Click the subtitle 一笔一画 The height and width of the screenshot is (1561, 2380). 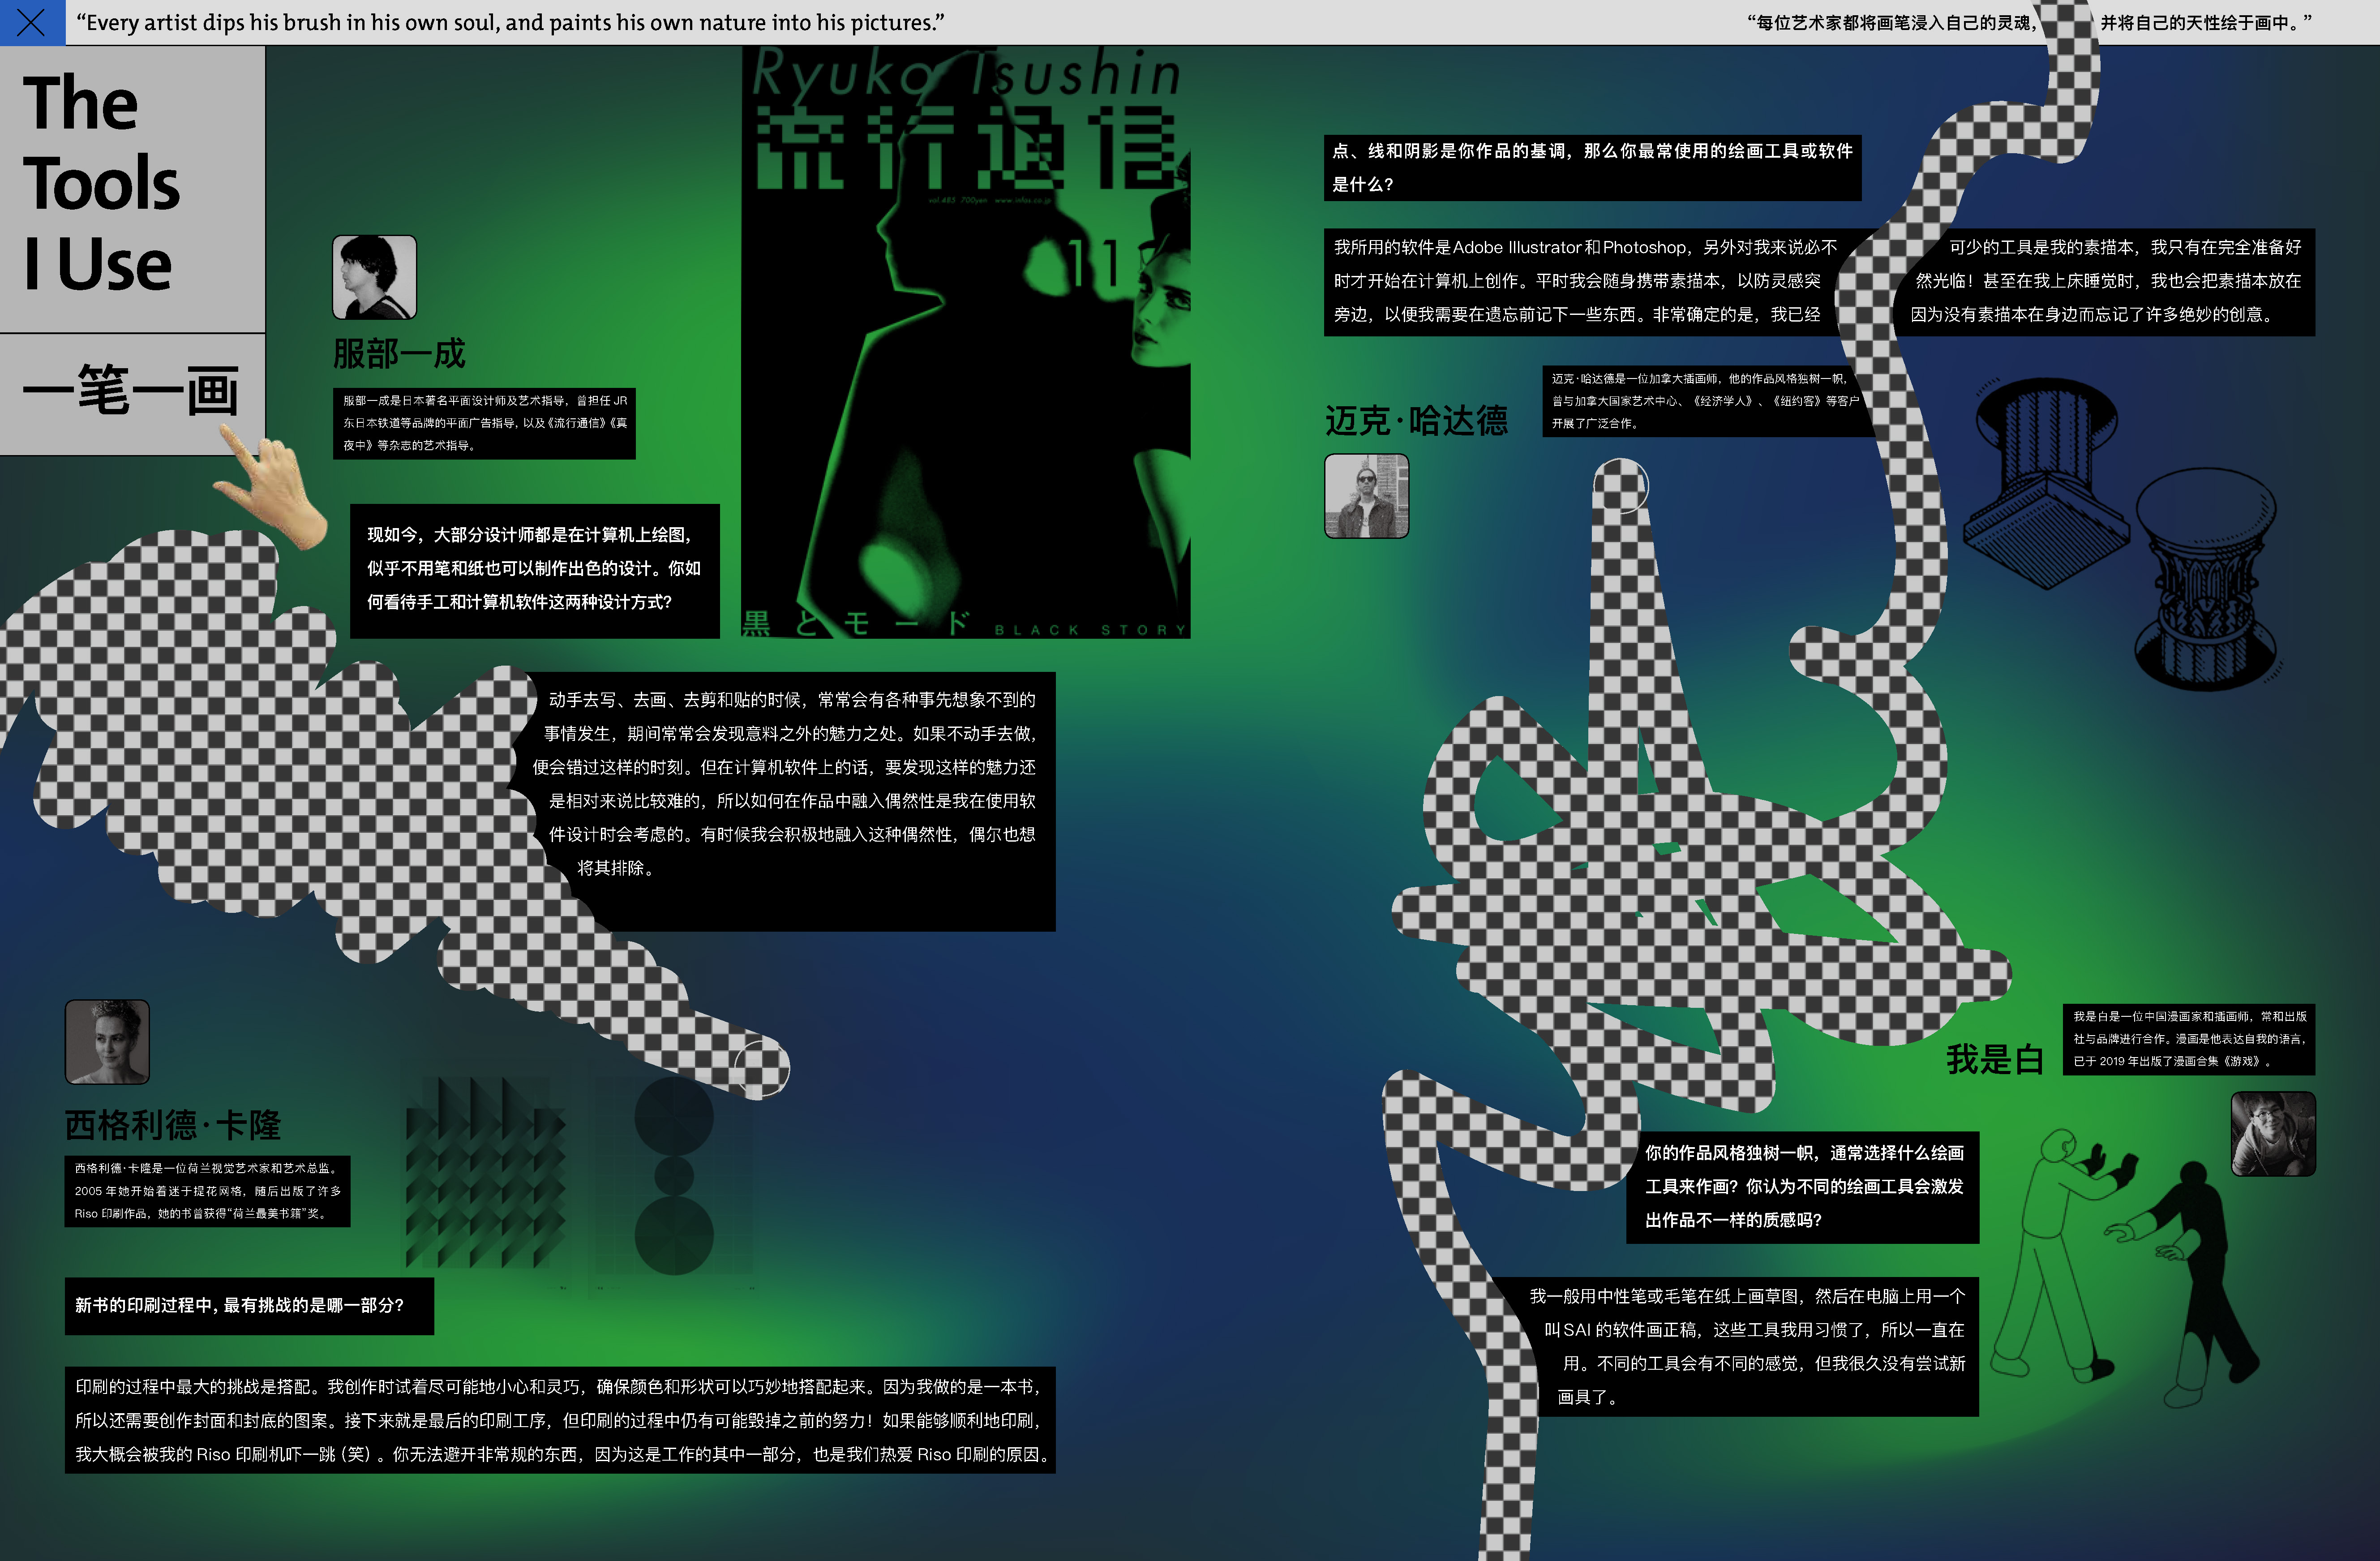click(x=131, y=390)
